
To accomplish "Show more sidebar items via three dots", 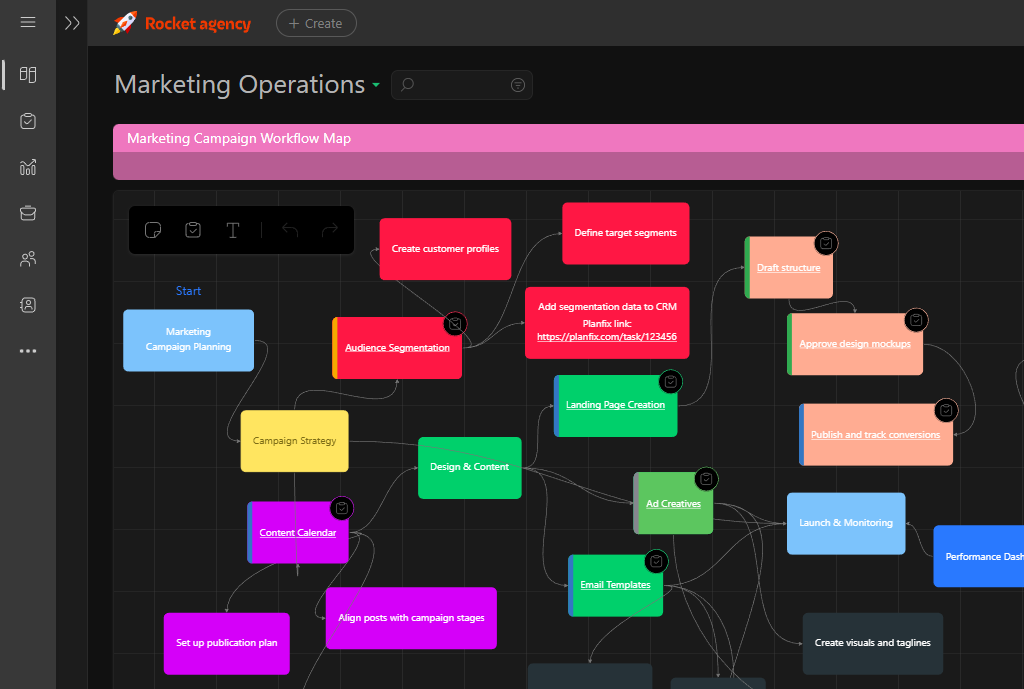I will (x=28, y=351).
